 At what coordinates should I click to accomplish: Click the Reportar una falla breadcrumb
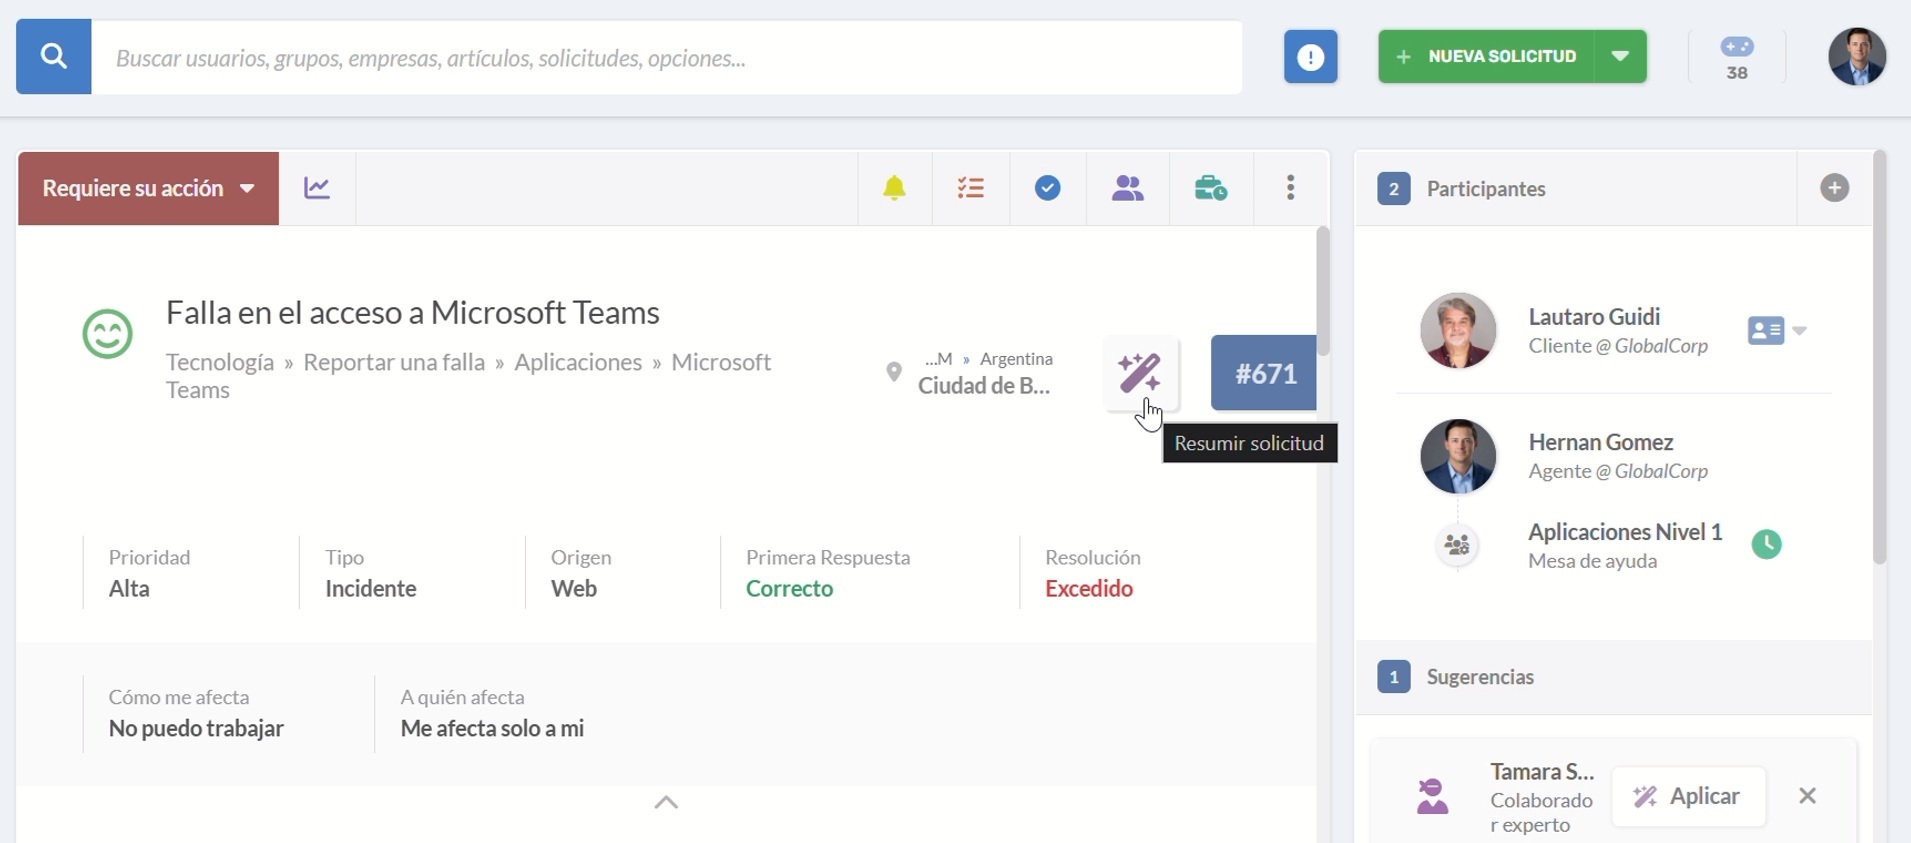tap(394, 362)
